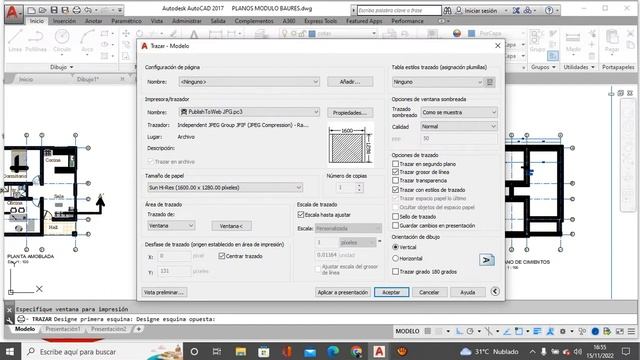
Task: Enable Trazar girado 180 grados
Action: (395, 271)
